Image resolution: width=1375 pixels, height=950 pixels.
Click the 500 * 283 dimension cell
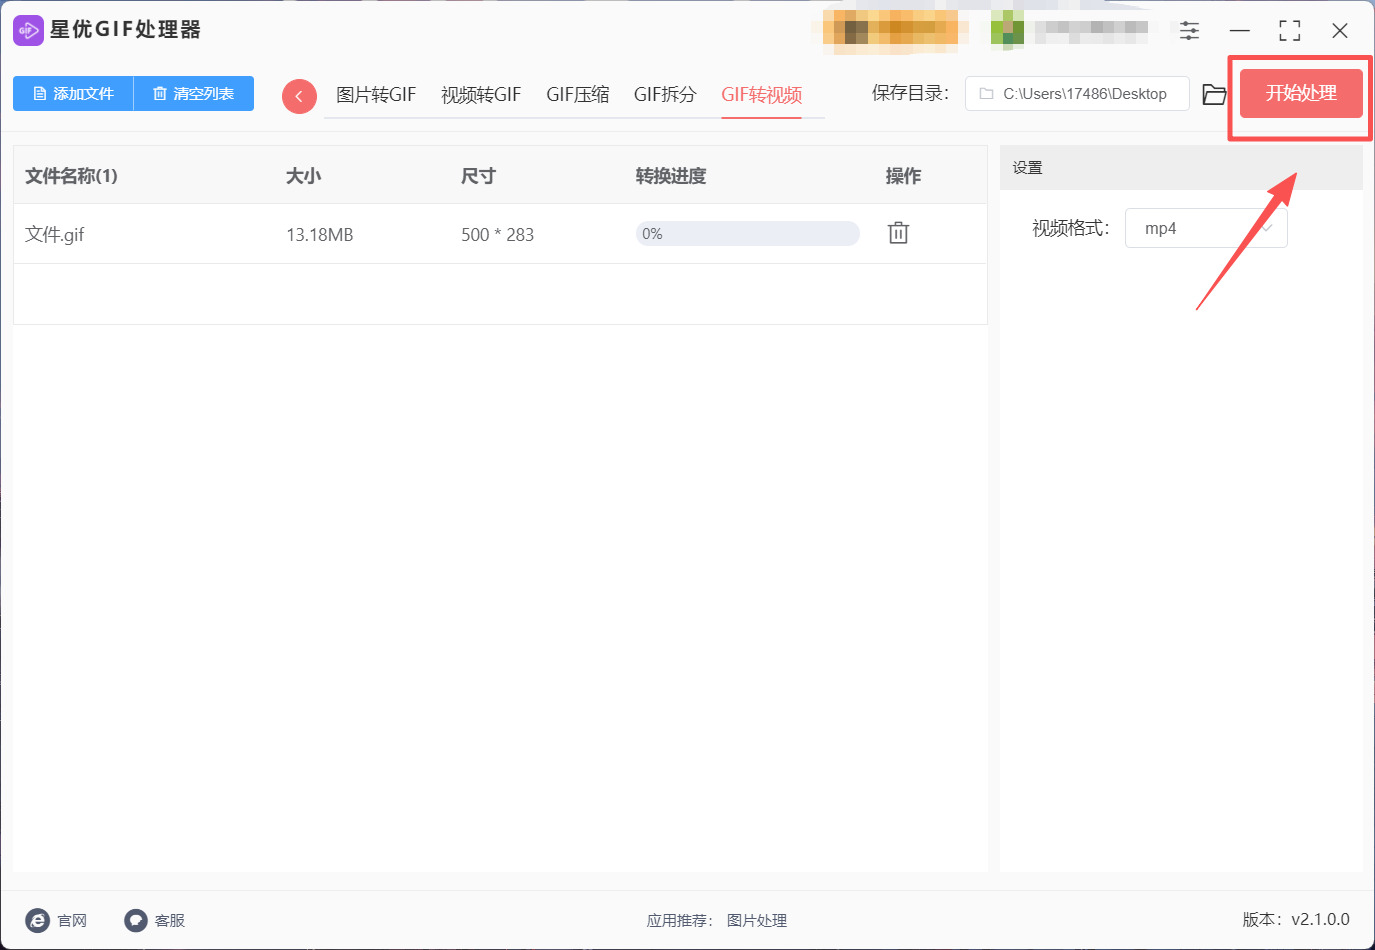(x=497, y=235)
